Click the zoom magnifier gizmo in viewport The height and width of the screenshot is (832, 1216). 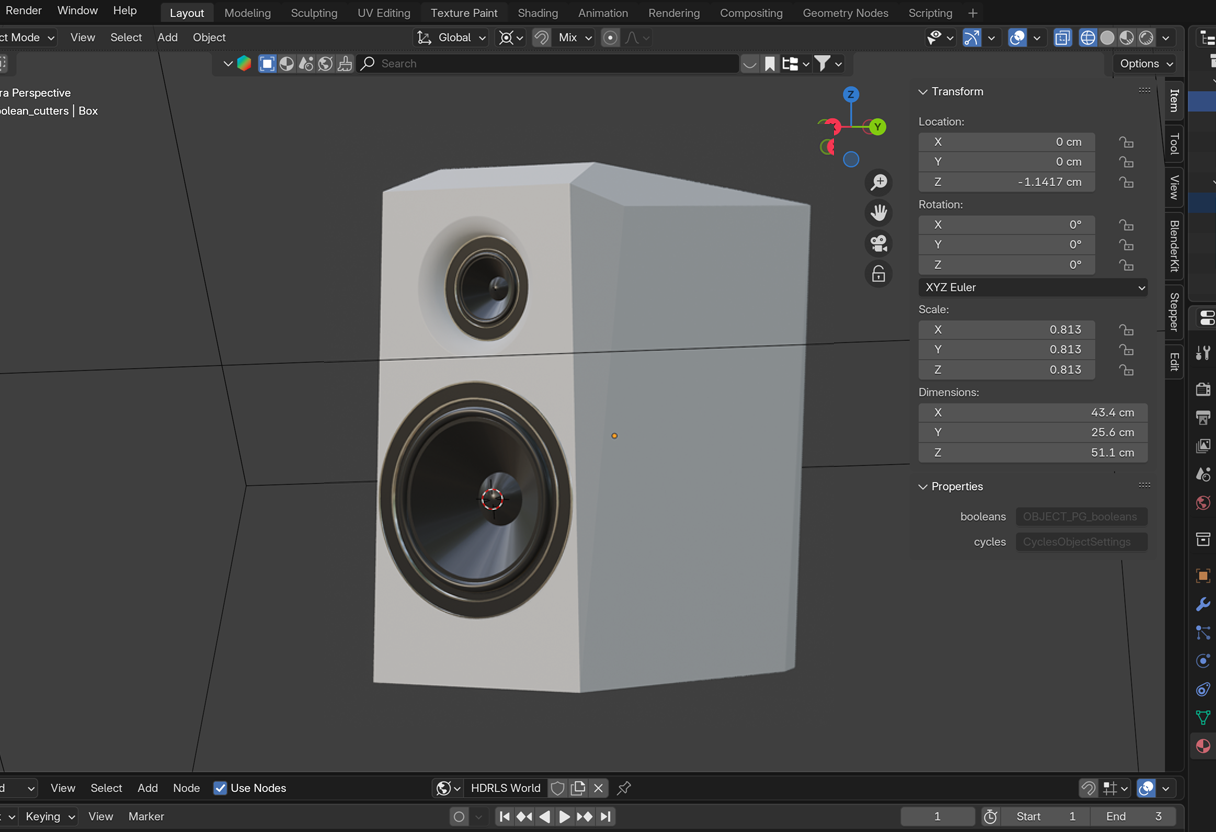point(879,182)
